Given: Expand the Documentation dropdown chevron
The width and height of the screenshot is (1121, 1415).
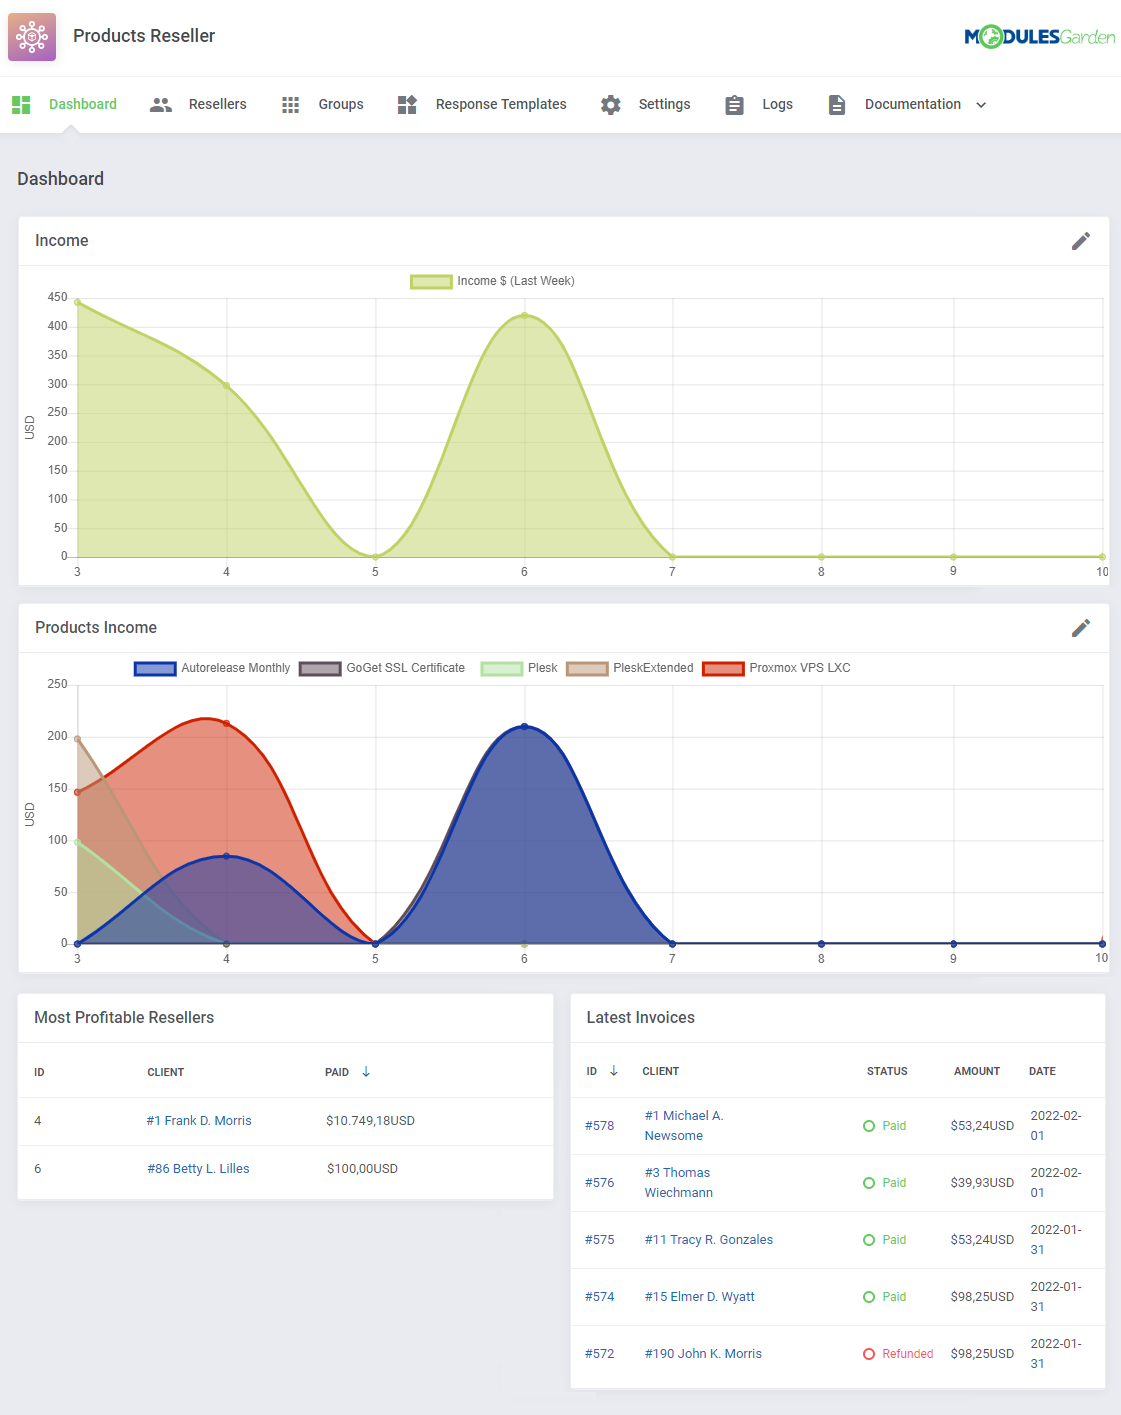Looking at the screenshot, I should (x=981, y=104).
